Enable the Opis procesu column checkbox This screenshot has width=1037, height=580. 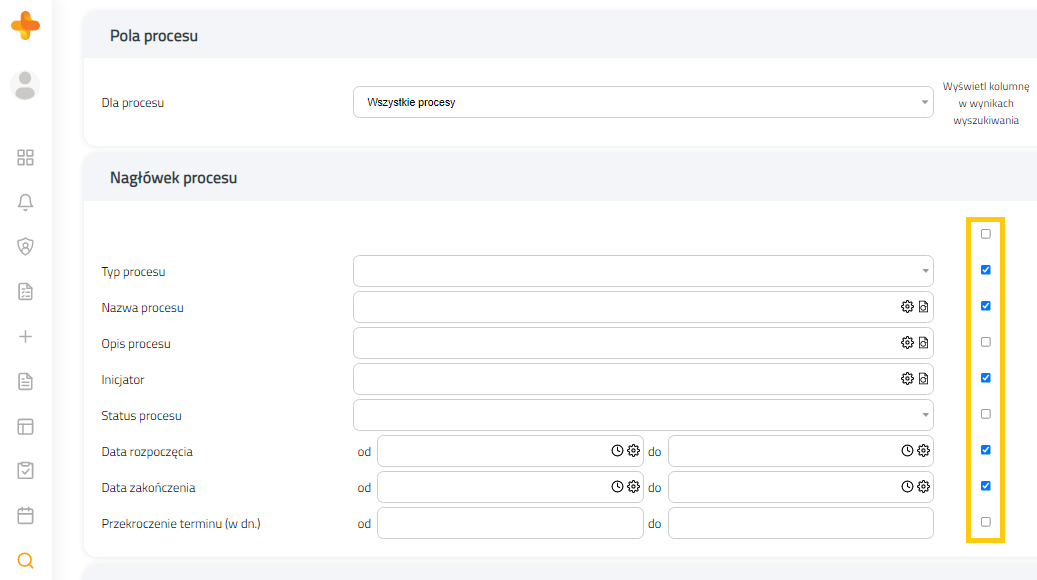(x=985, y=342)
